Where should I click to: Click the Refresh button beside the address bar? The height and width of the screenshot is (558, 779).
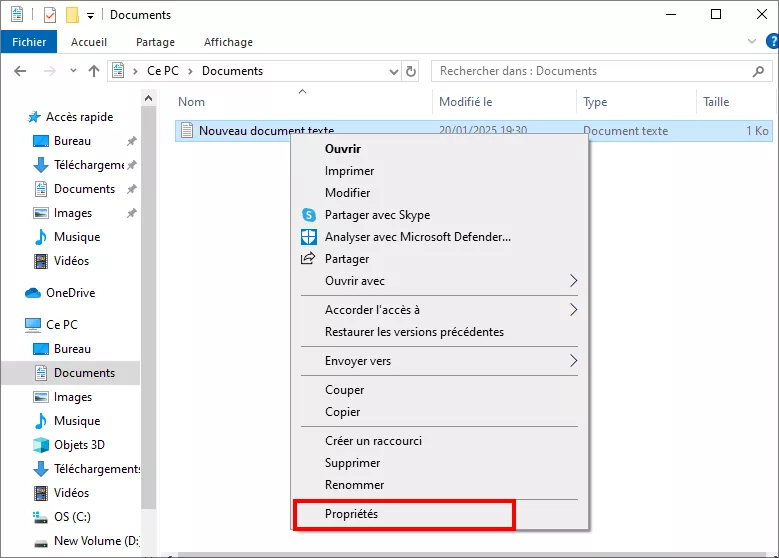pyautogui.click(x=411, y=72)
